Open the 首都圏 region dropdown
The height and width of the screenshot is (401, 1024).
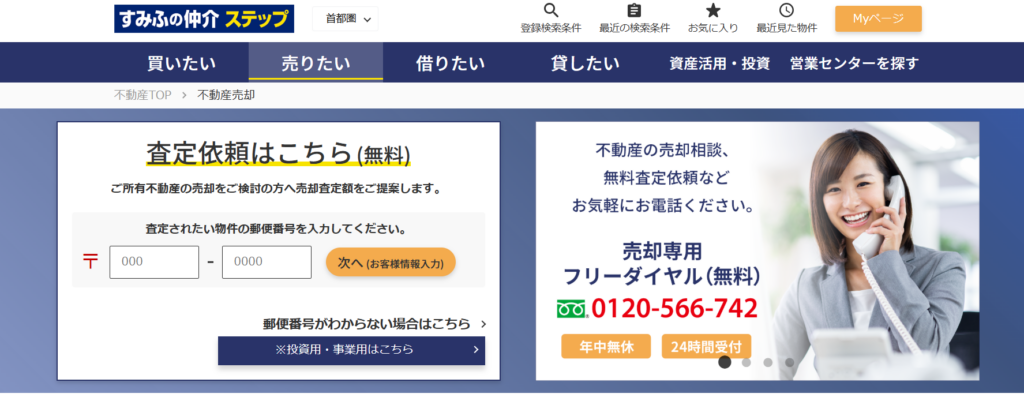(x=345, y=19)
